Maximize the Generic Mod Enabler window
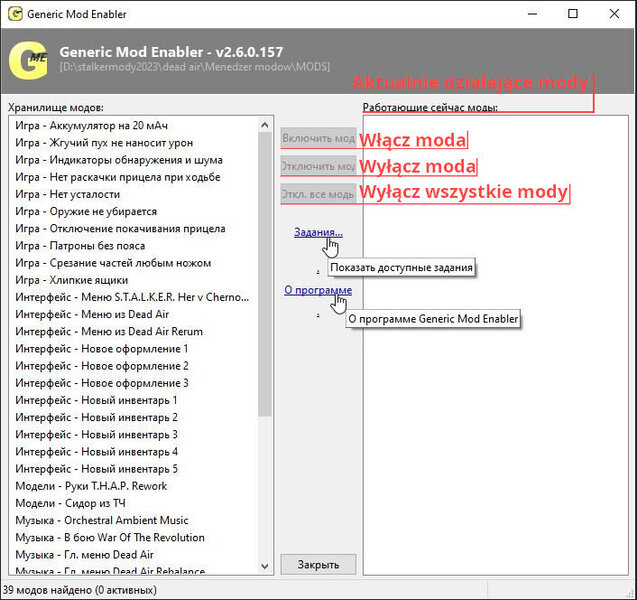 [573, 15]
